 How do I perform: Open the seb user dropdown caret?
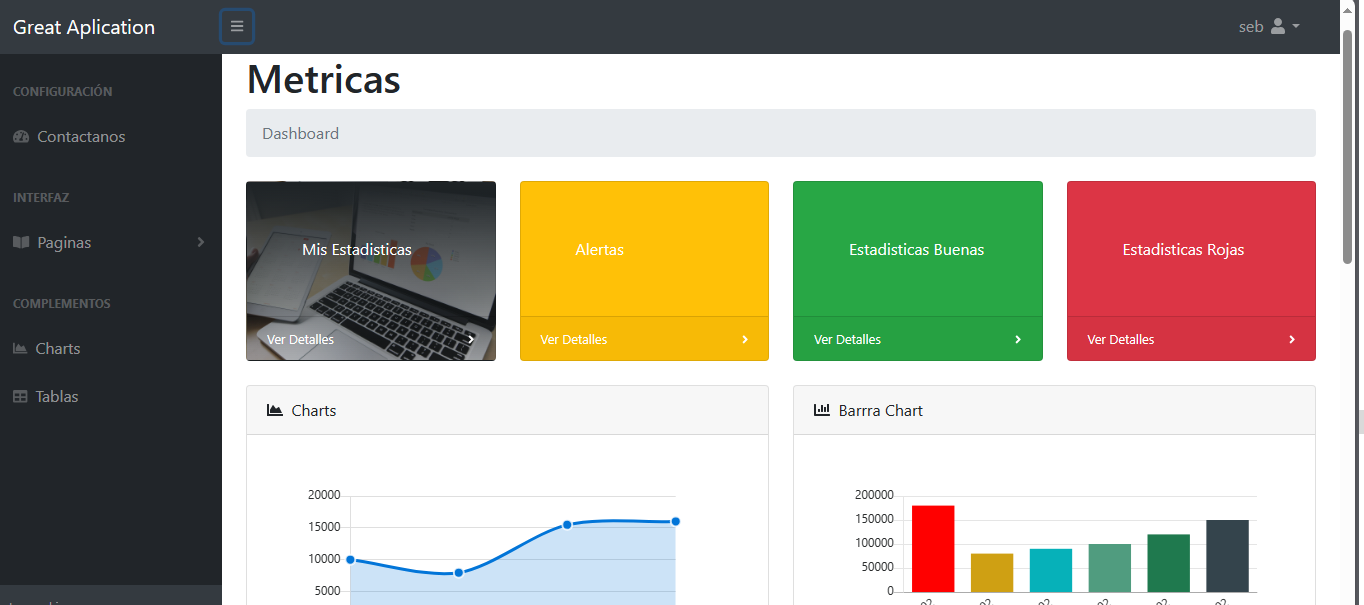(x=1296, y=27)
